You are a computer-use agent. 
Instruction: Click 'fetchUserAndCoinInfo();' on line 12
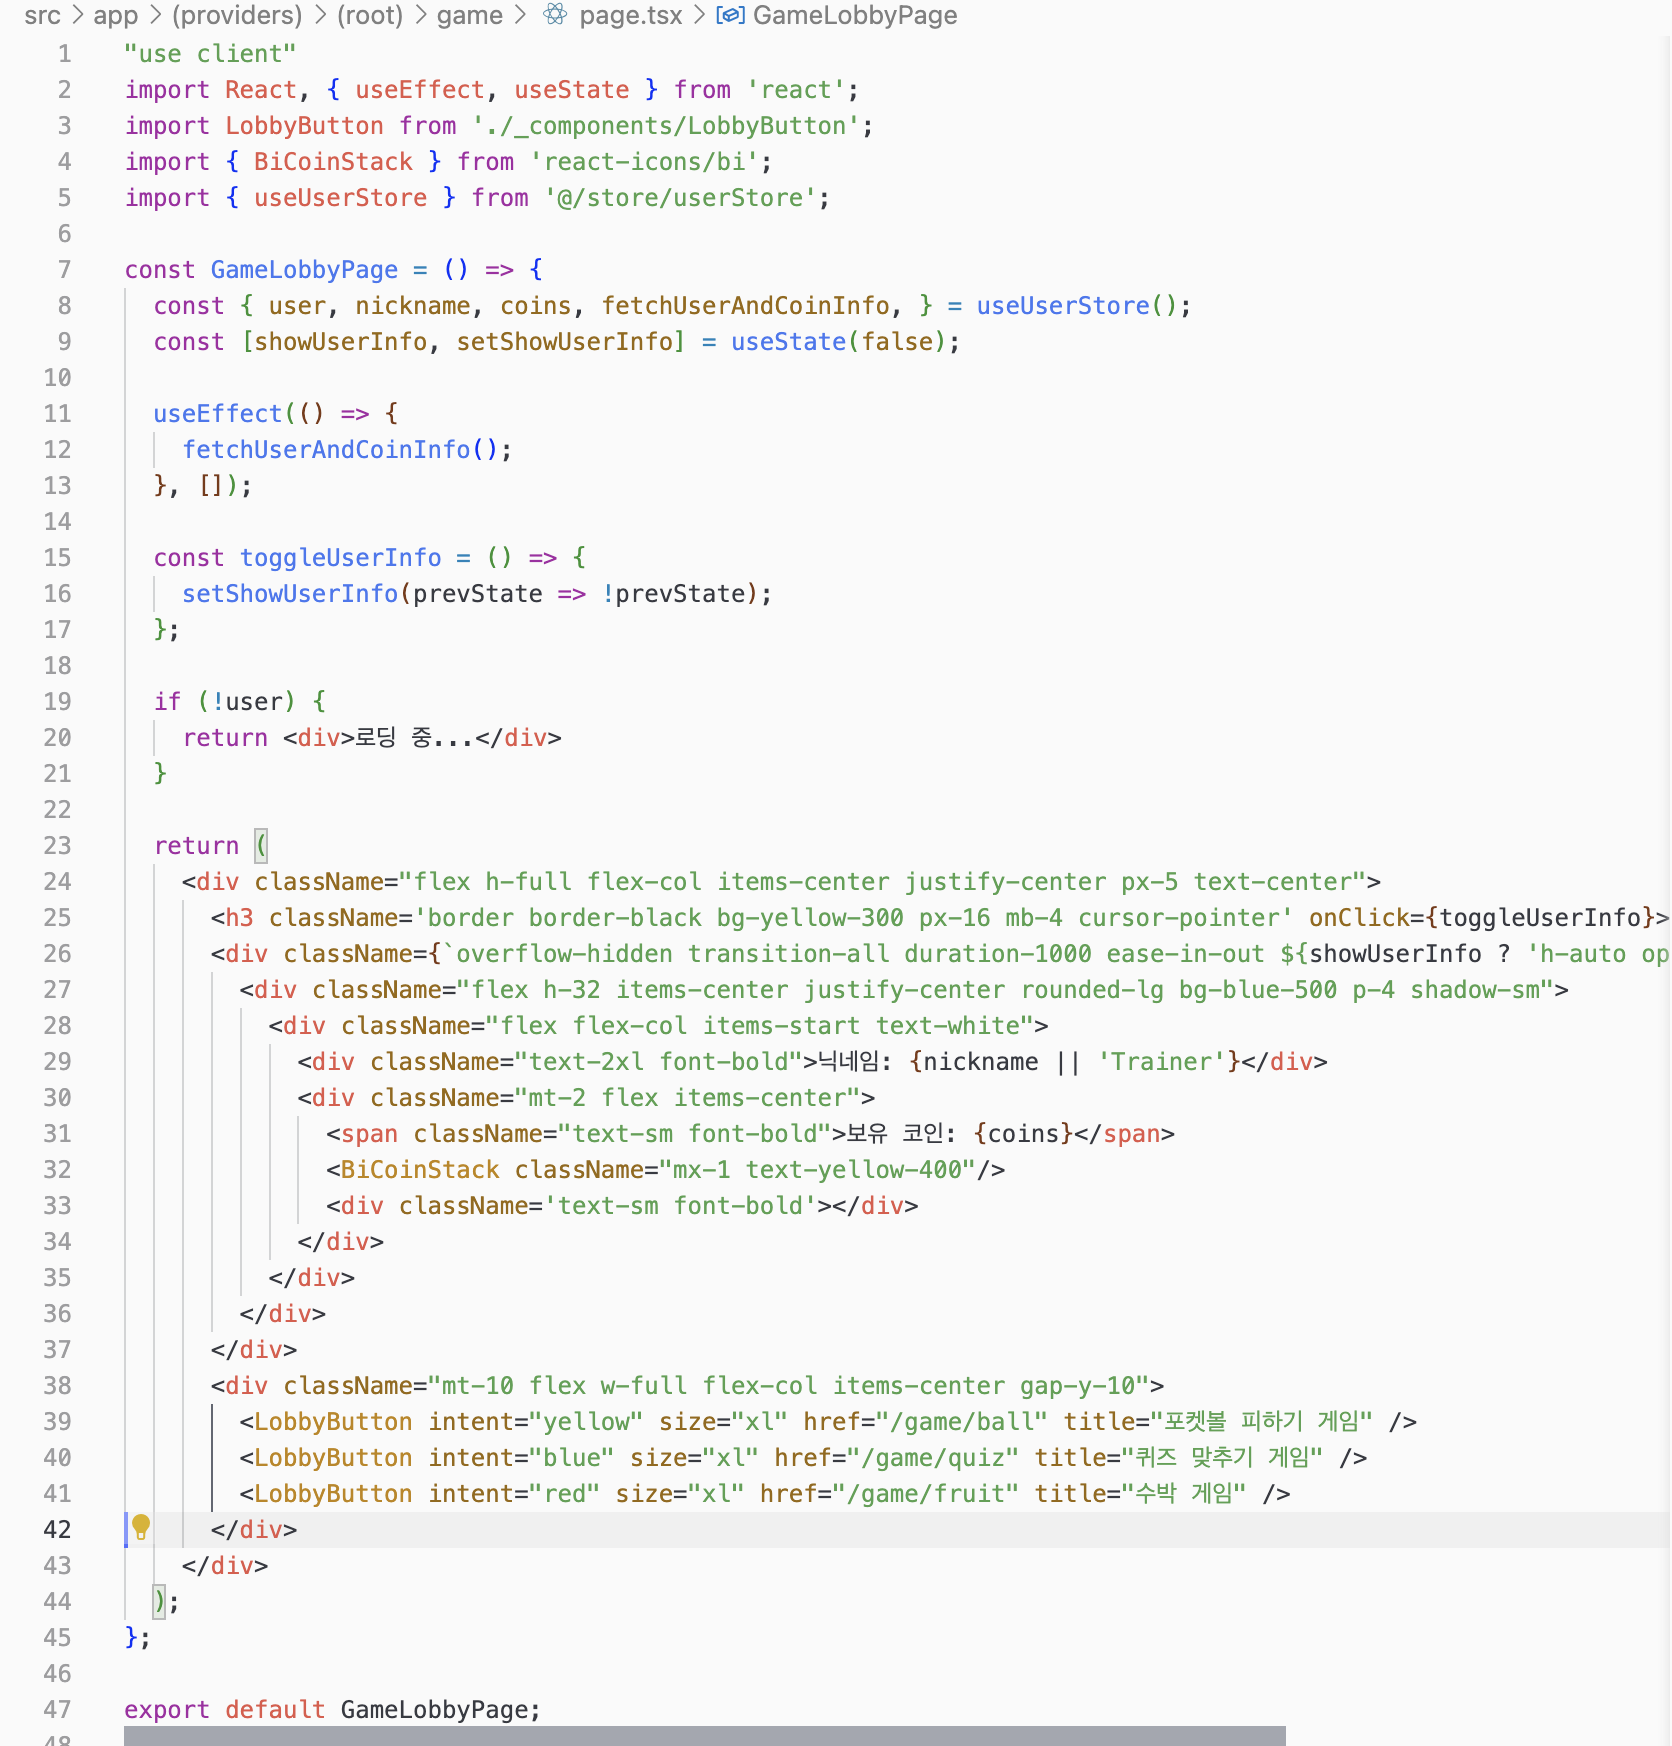(x=347, y=450)
